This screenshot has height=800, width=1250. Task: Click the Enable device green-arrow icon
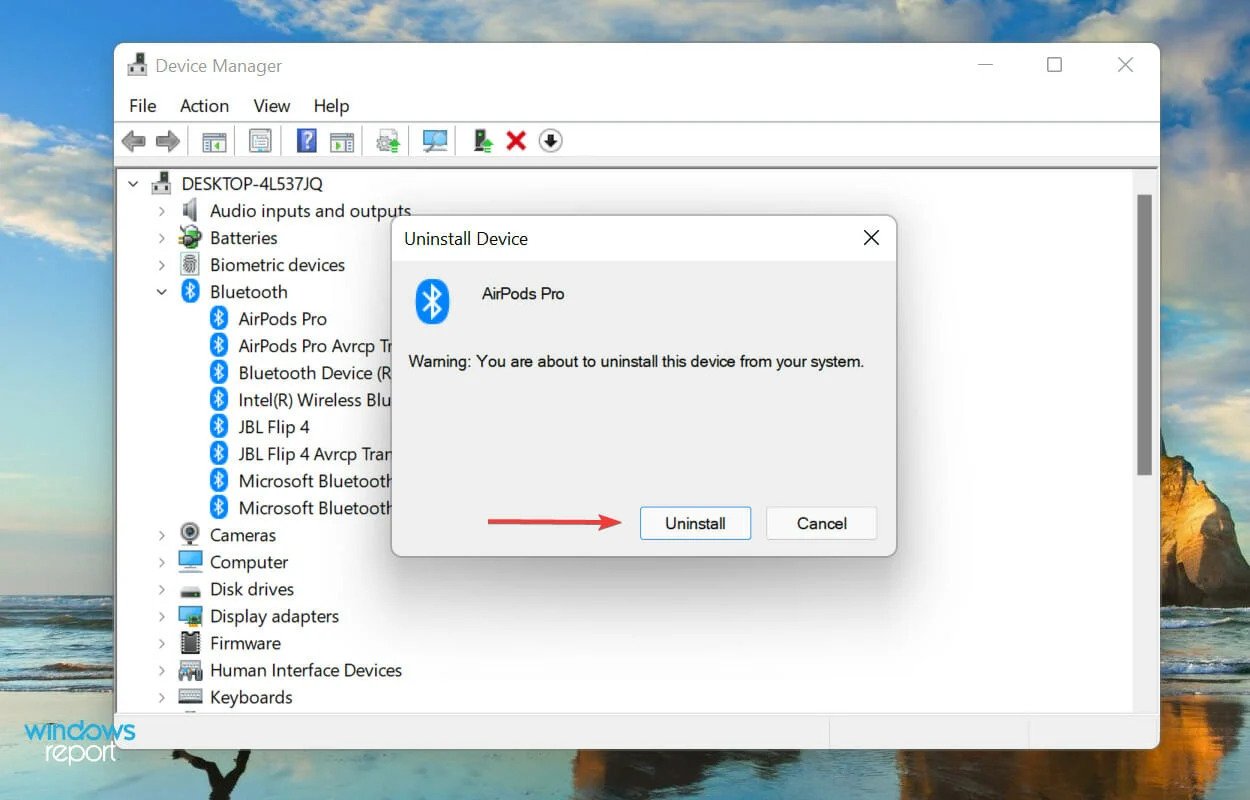point(483,142)
